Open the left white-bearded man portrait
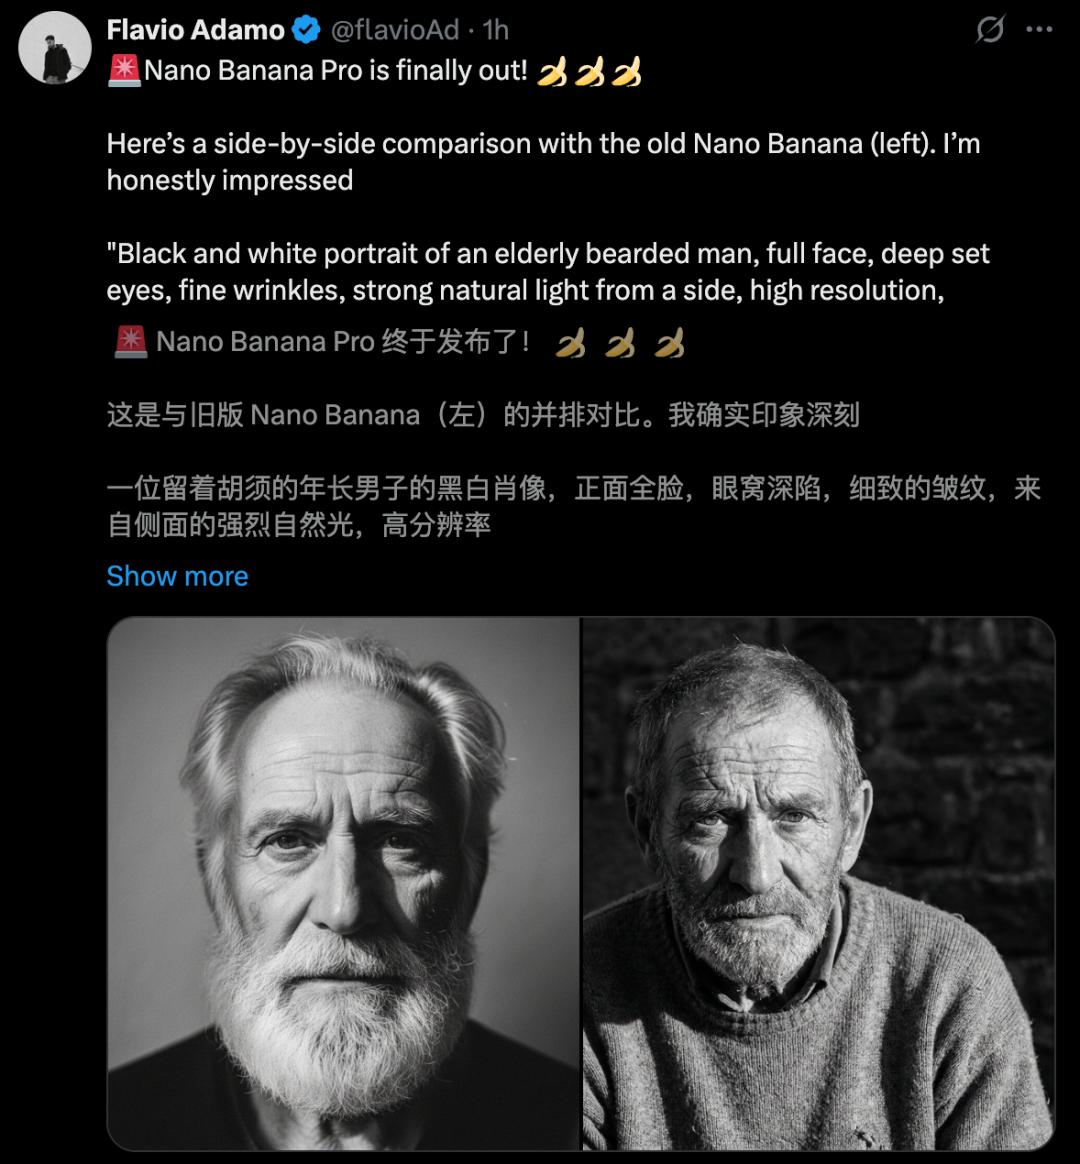The image size is (1080, 1164). 343,883
